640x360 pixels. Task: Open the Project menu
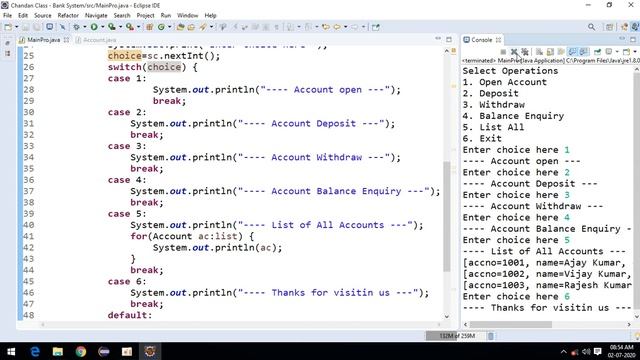145,16
